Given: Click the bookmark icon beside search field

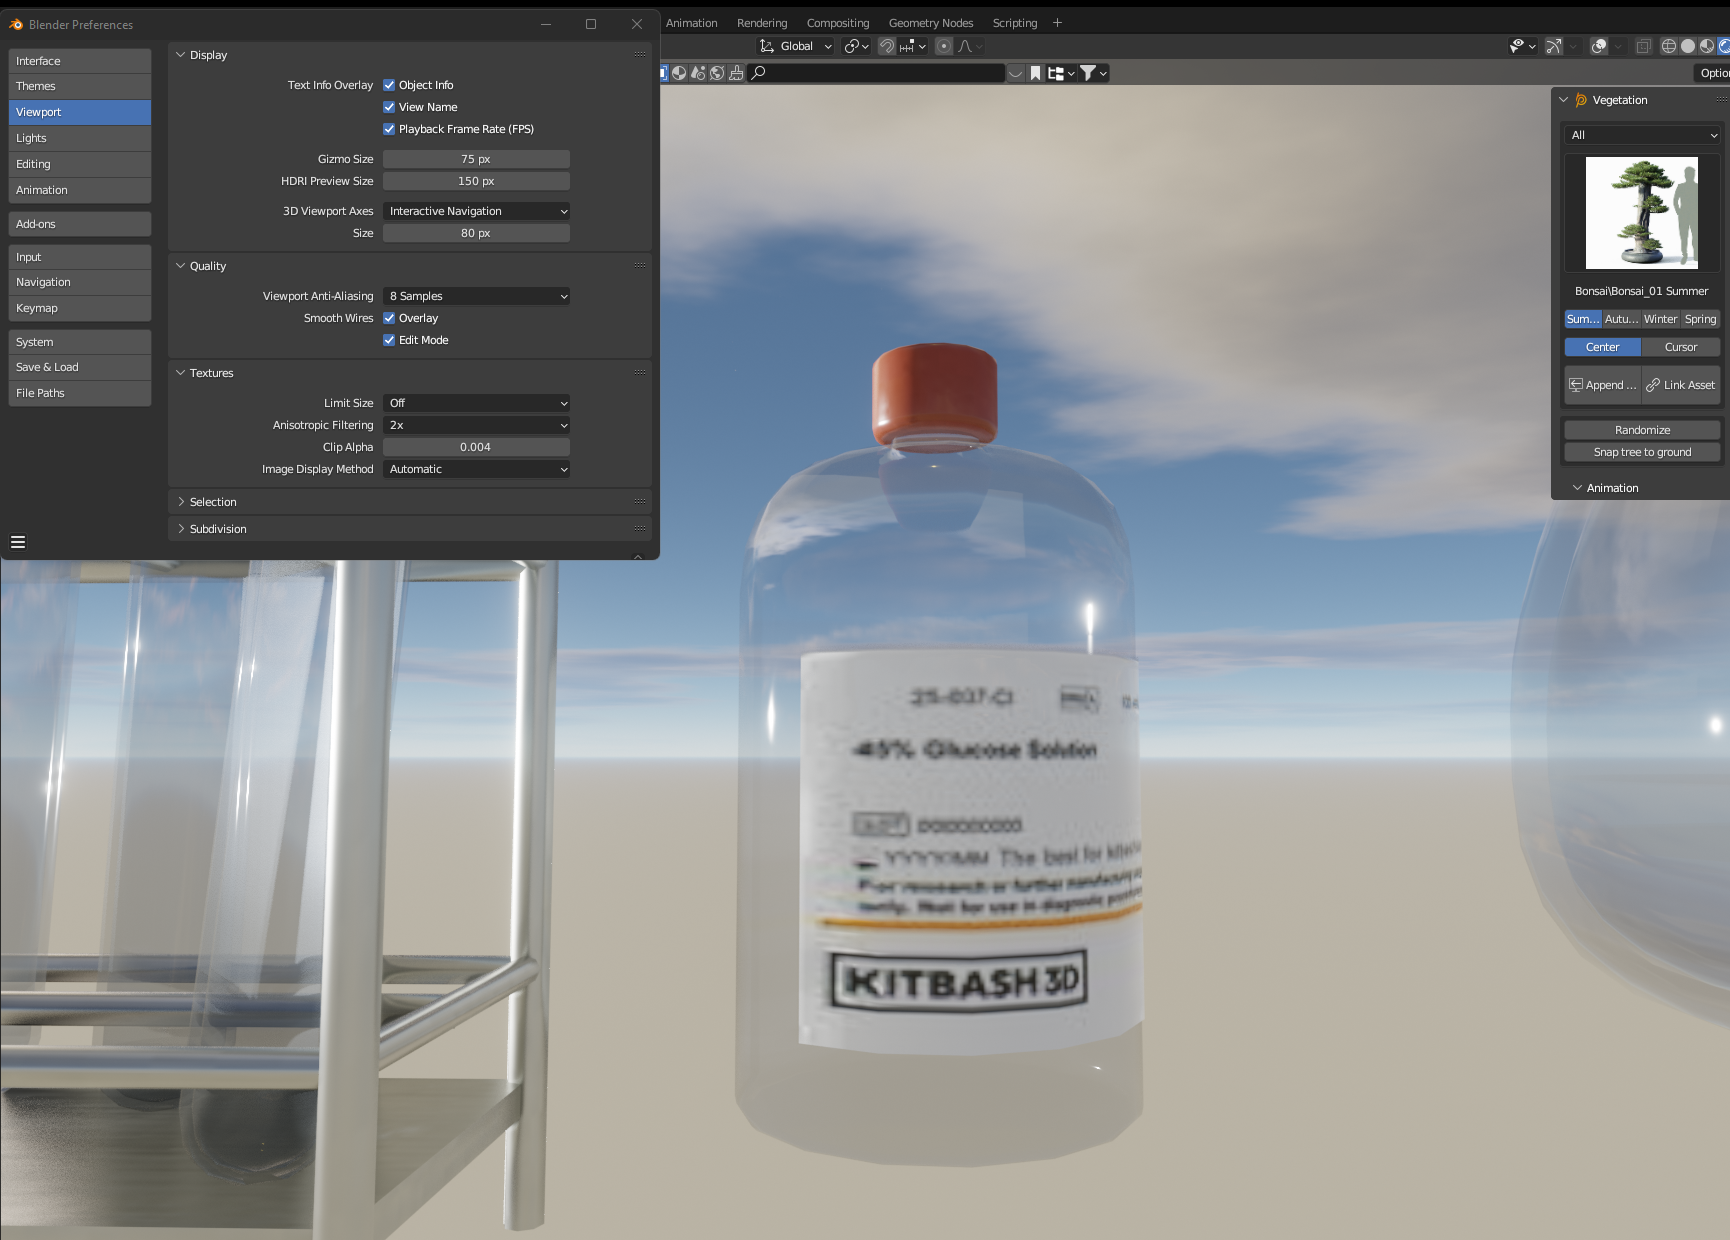Looking at the screenshot, I should pyautogui.click(x=1036, y=73).
